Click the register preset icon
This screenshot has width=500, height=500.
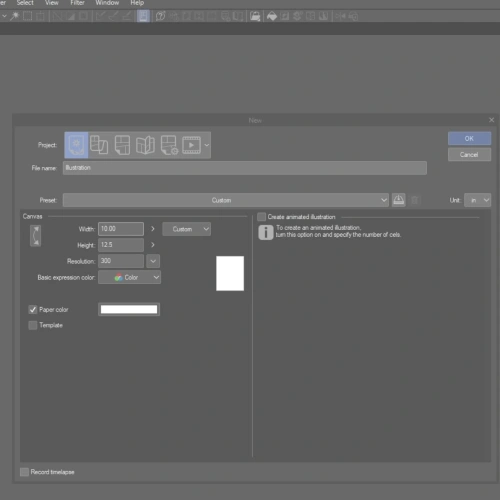[398, 200]
